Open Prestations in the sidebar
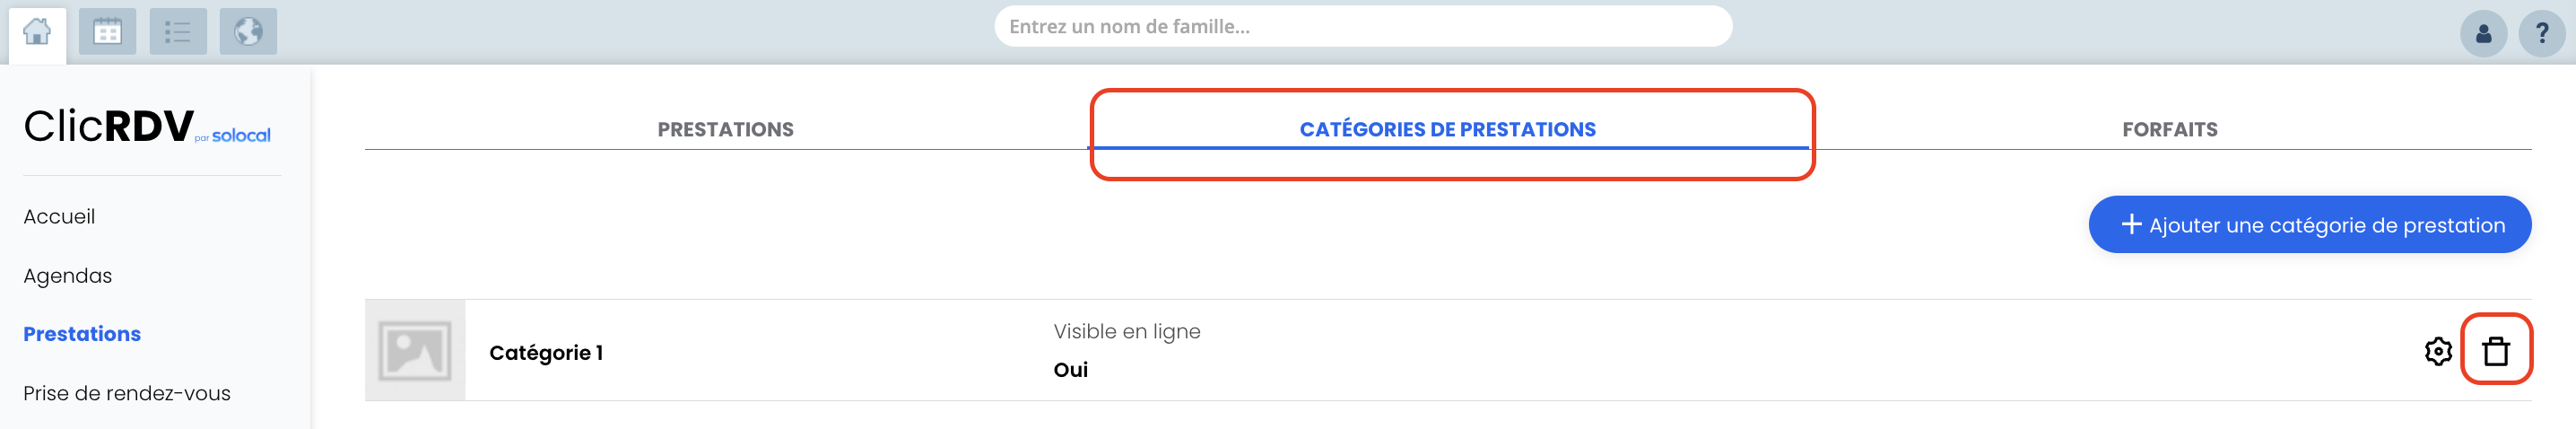The image size is (2576, 429). (82, 334)
